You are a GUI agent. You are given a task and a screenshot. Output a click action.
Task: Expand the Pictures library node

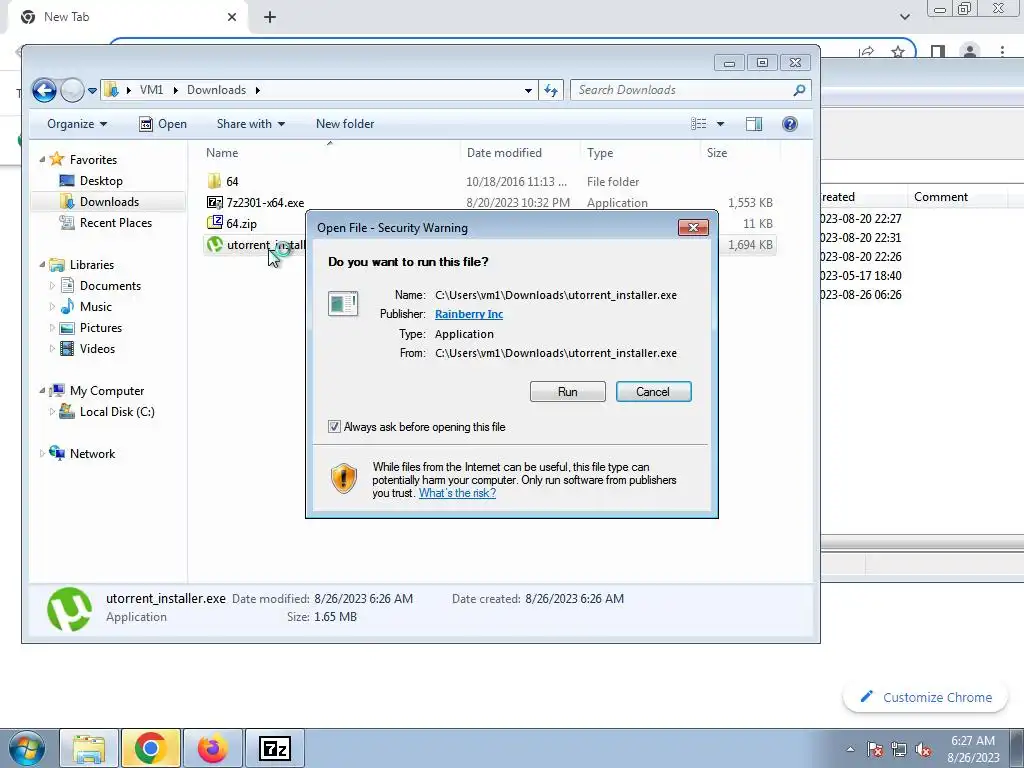tap(52, 328)
